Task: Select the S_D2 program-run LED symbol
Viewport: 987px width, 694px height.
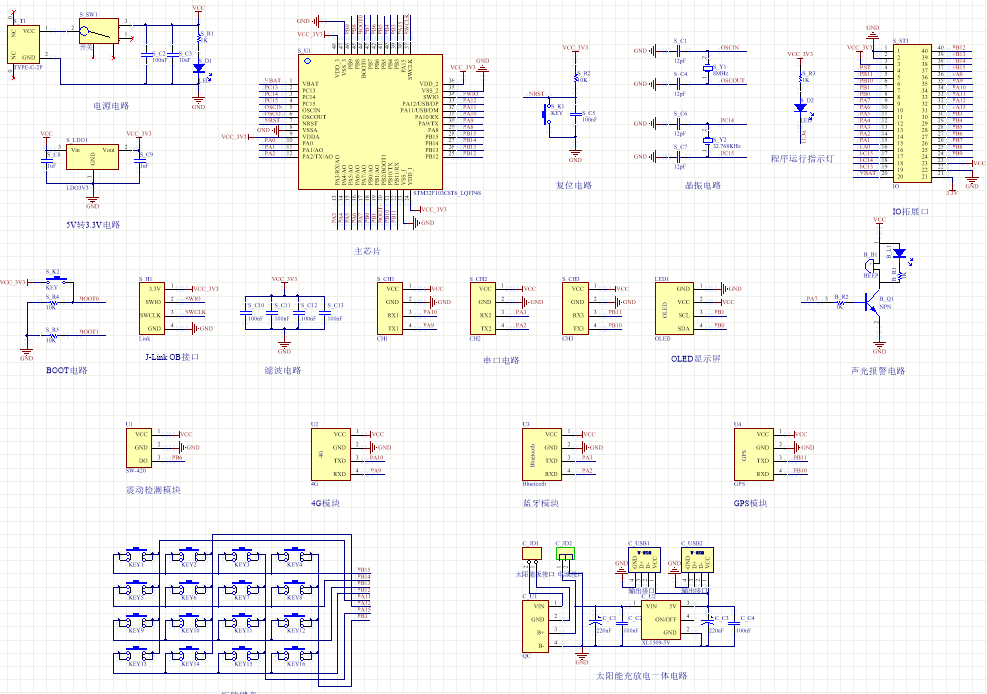Action: coord(801,108)
